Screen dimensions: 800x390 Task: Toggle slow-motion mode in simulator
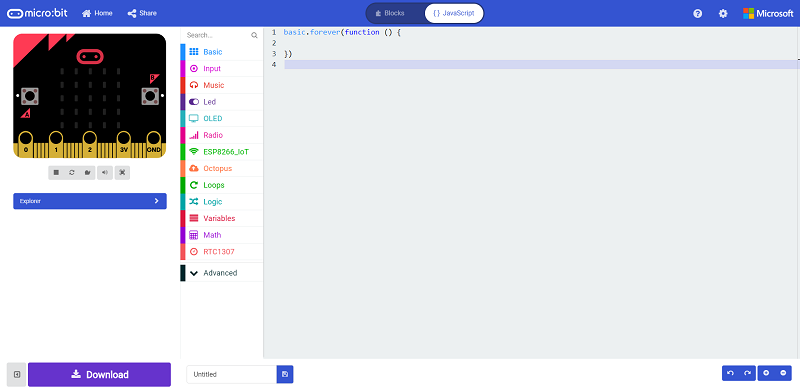click(x=88, y=173)
